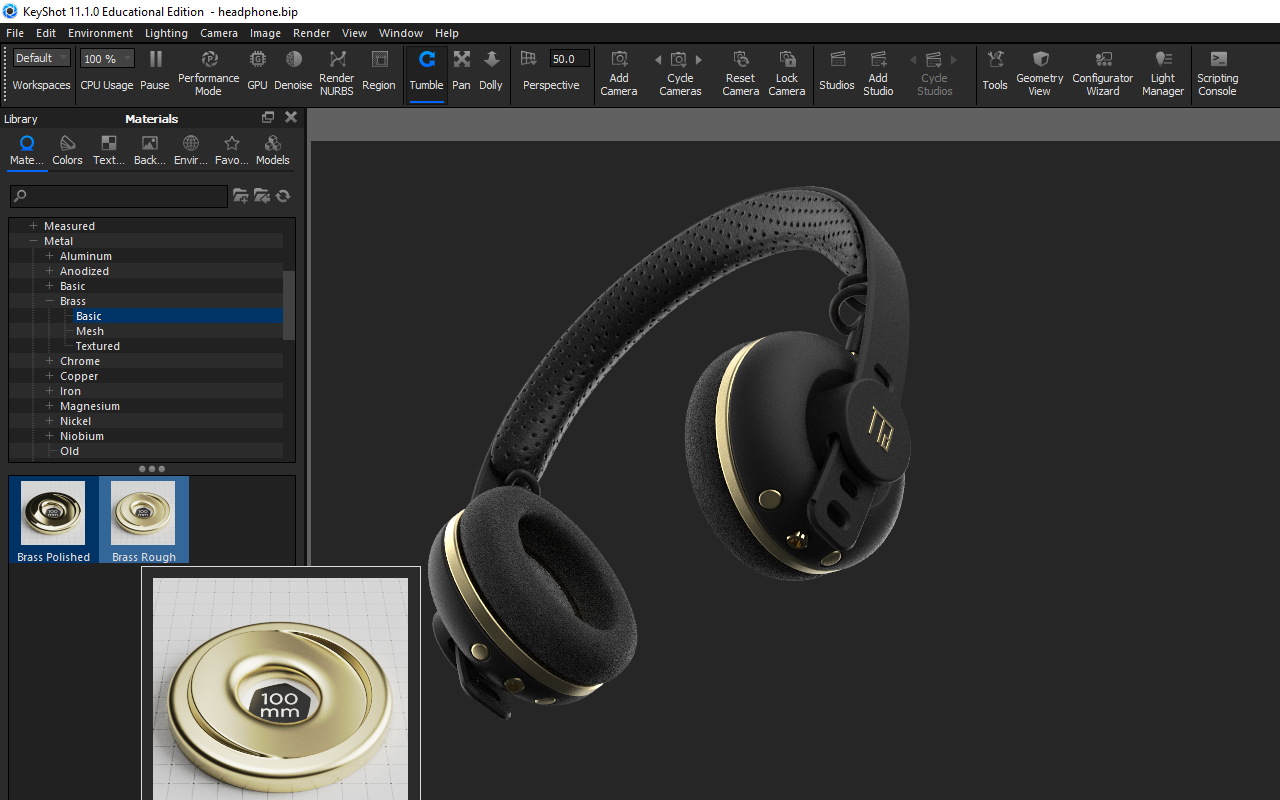Pause the real-time render
This screenshot has width=1280, height=800.
[155, 71]
